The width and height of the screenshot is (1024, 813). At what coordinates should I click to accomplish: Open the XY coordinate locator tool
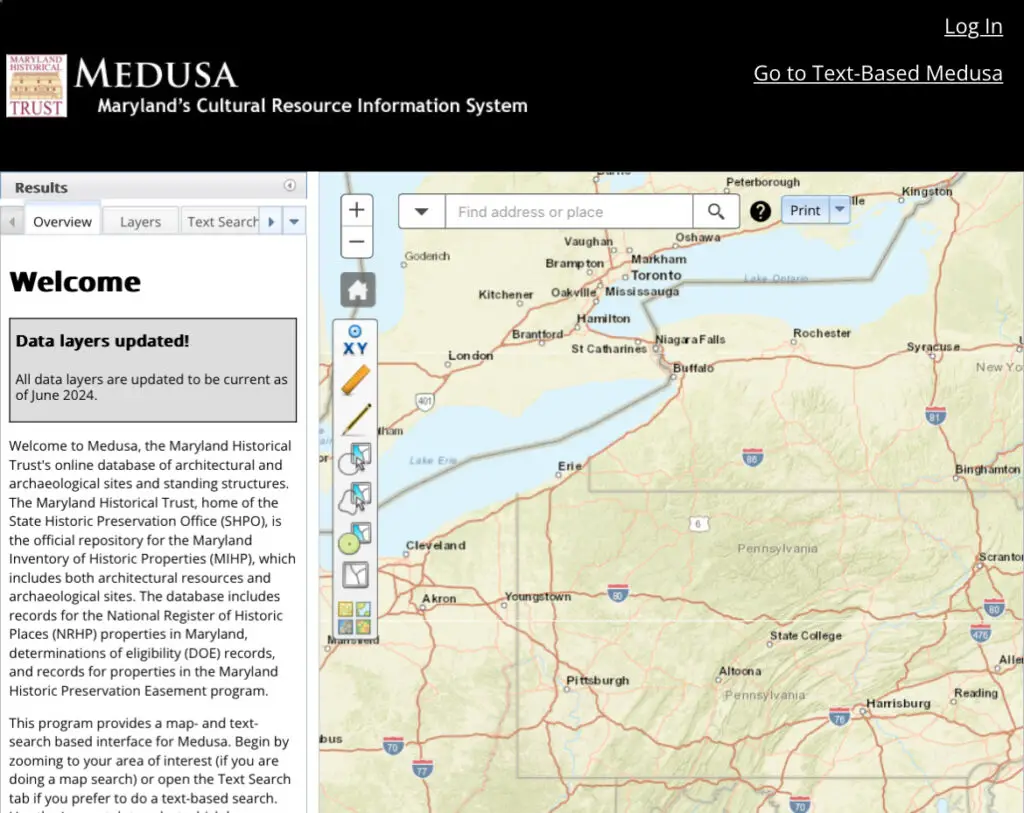(x=355, y=340)
